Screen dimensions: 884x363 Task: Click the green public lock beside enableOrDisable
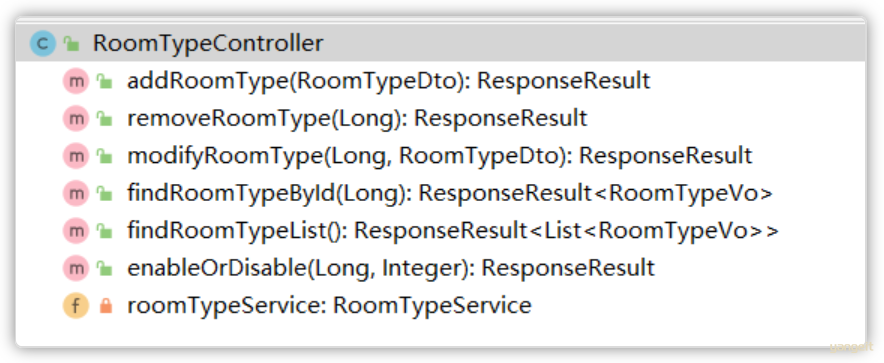click(x=104, y=268)
